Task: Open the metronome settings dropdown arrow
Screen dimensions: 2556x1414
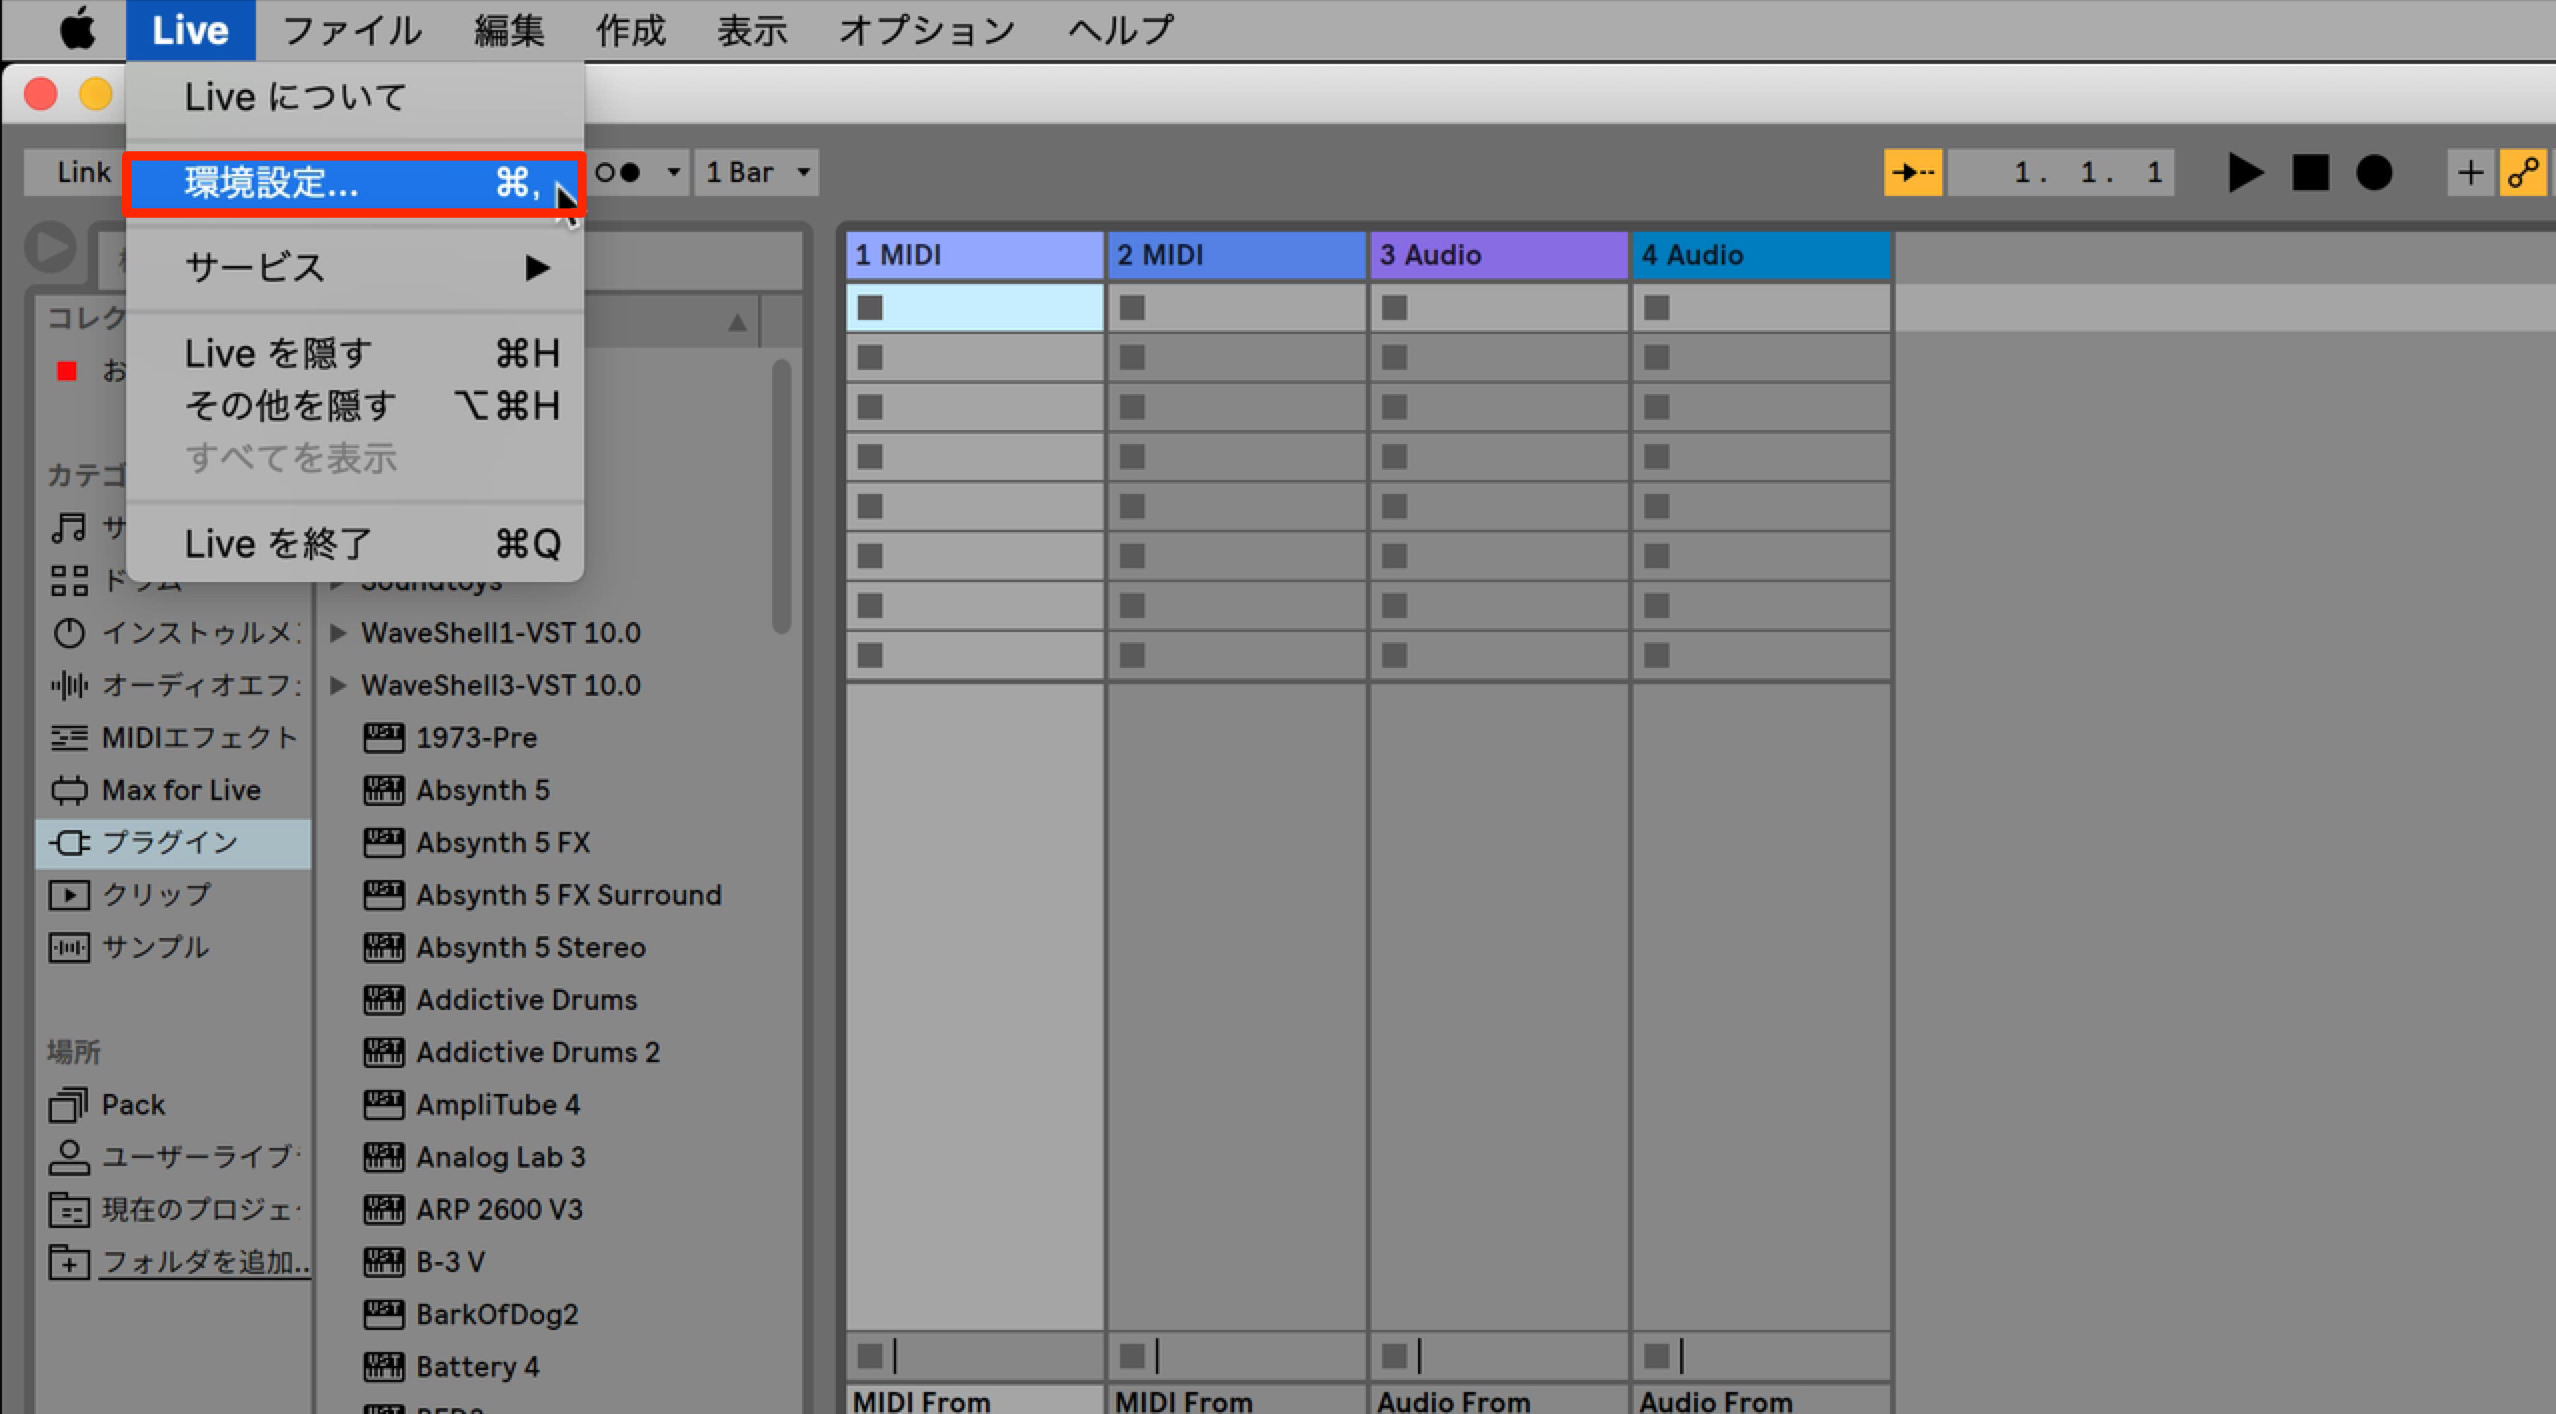Action: pyautogui.click(x=674, y=172)
